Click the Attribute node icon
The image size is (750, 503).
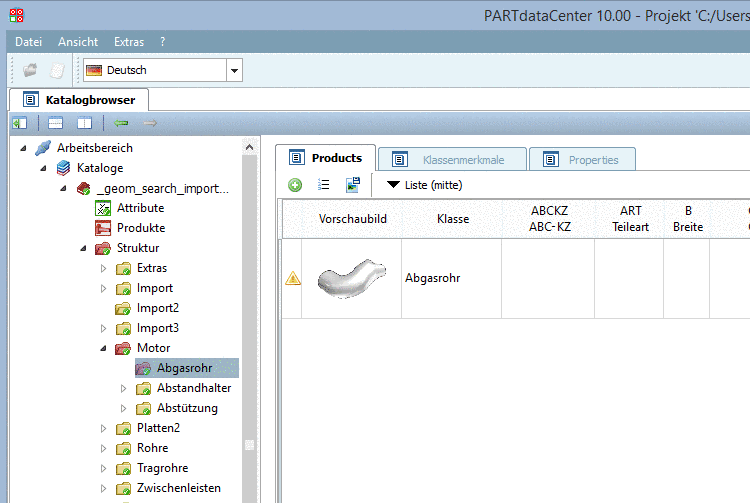[103, 208]
